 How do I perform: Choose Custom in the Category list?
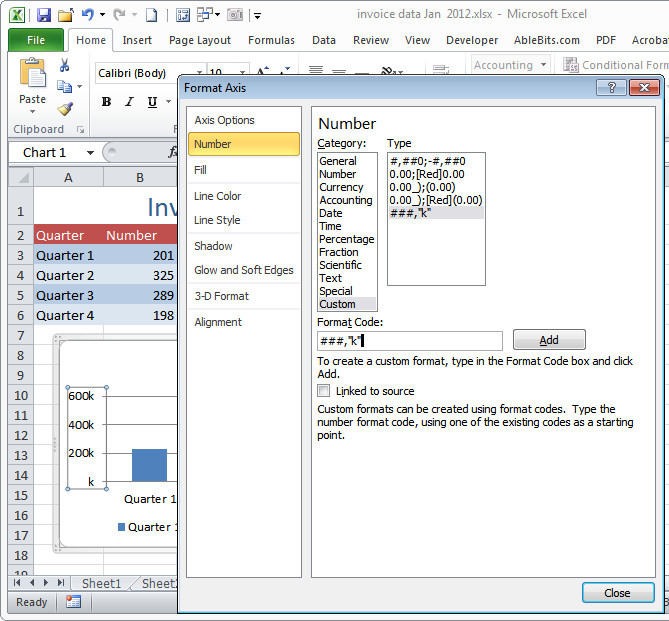tap(347, 304)
